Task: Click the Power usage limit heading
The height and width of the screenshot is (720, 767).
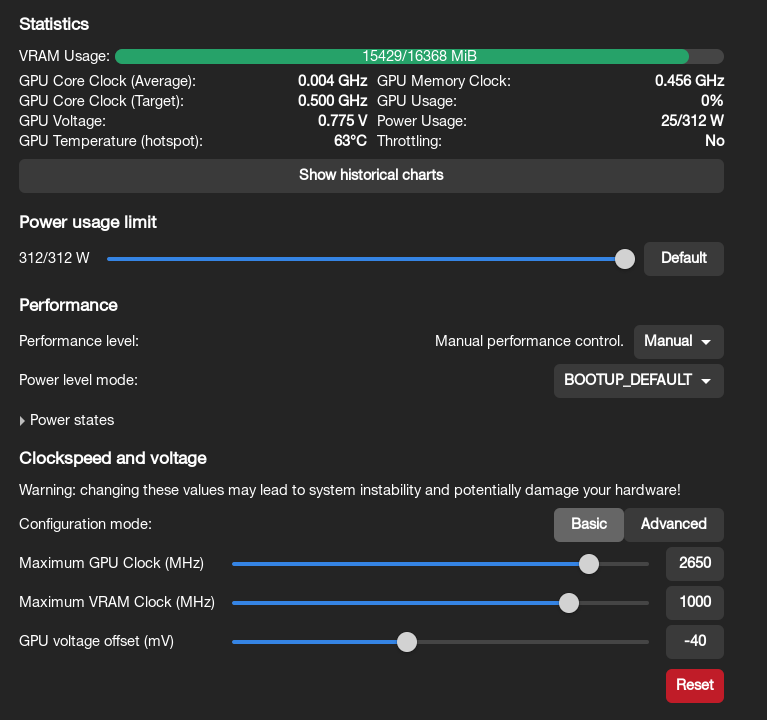Action: [88, 222]
